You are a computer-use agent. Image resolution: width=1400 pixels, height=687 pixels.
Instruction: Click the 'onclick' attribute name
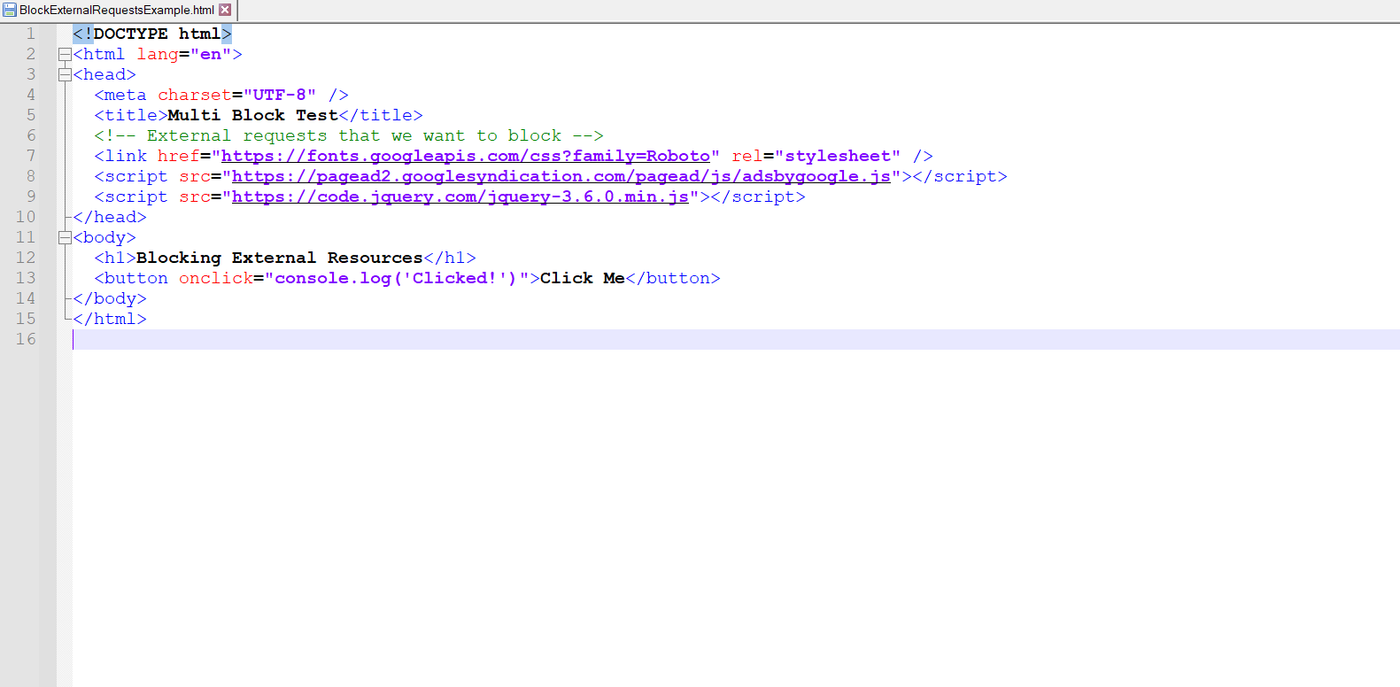216,278
